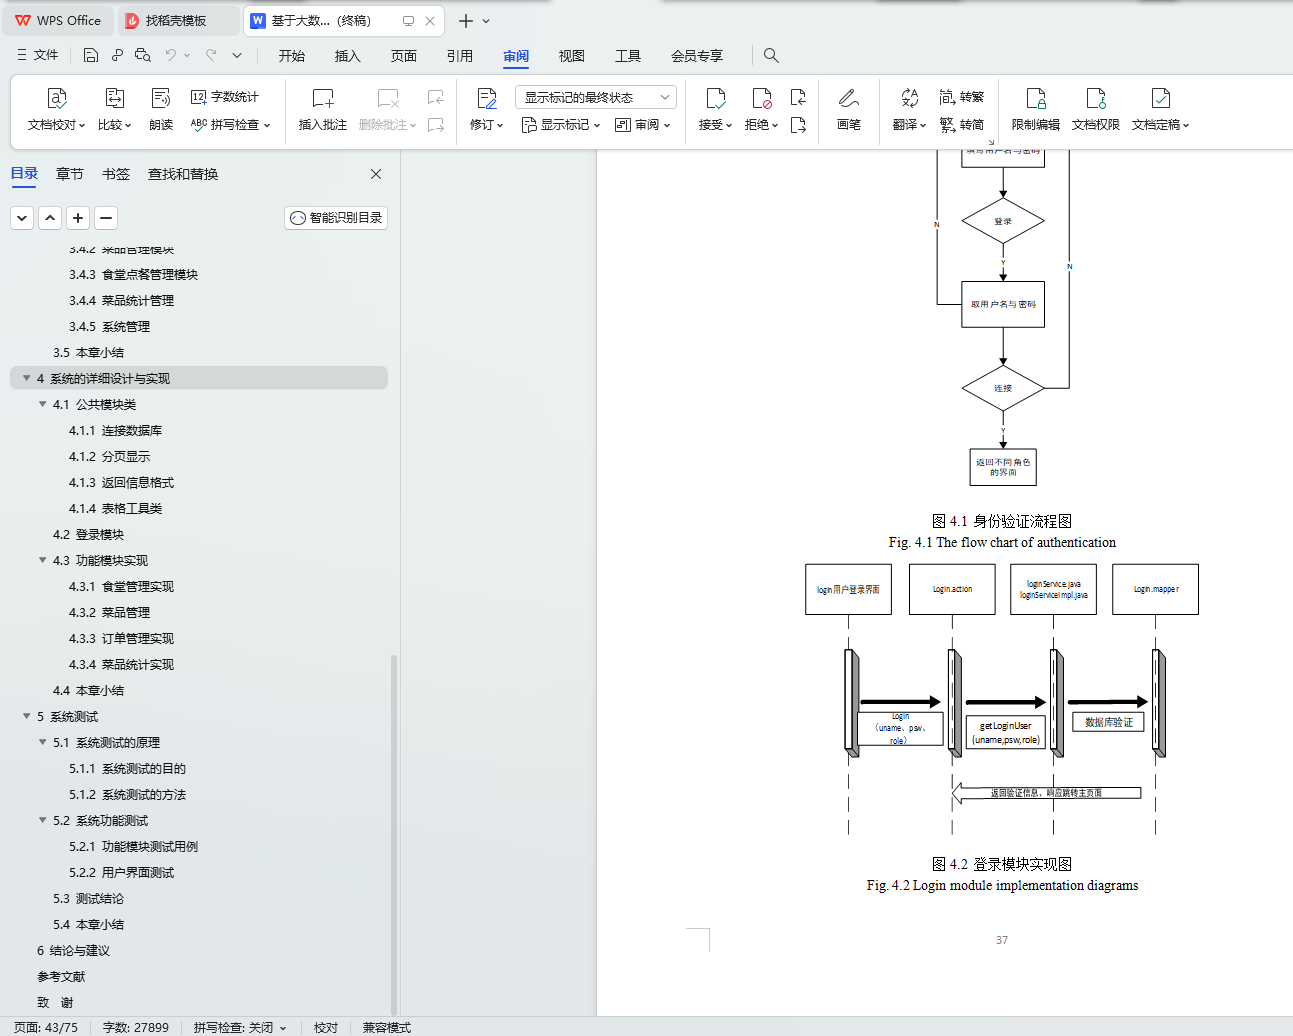Screen dimensions: 1293x1036
Task: Switch to the 书签 pane tab
Action: (x=116, y=174)
